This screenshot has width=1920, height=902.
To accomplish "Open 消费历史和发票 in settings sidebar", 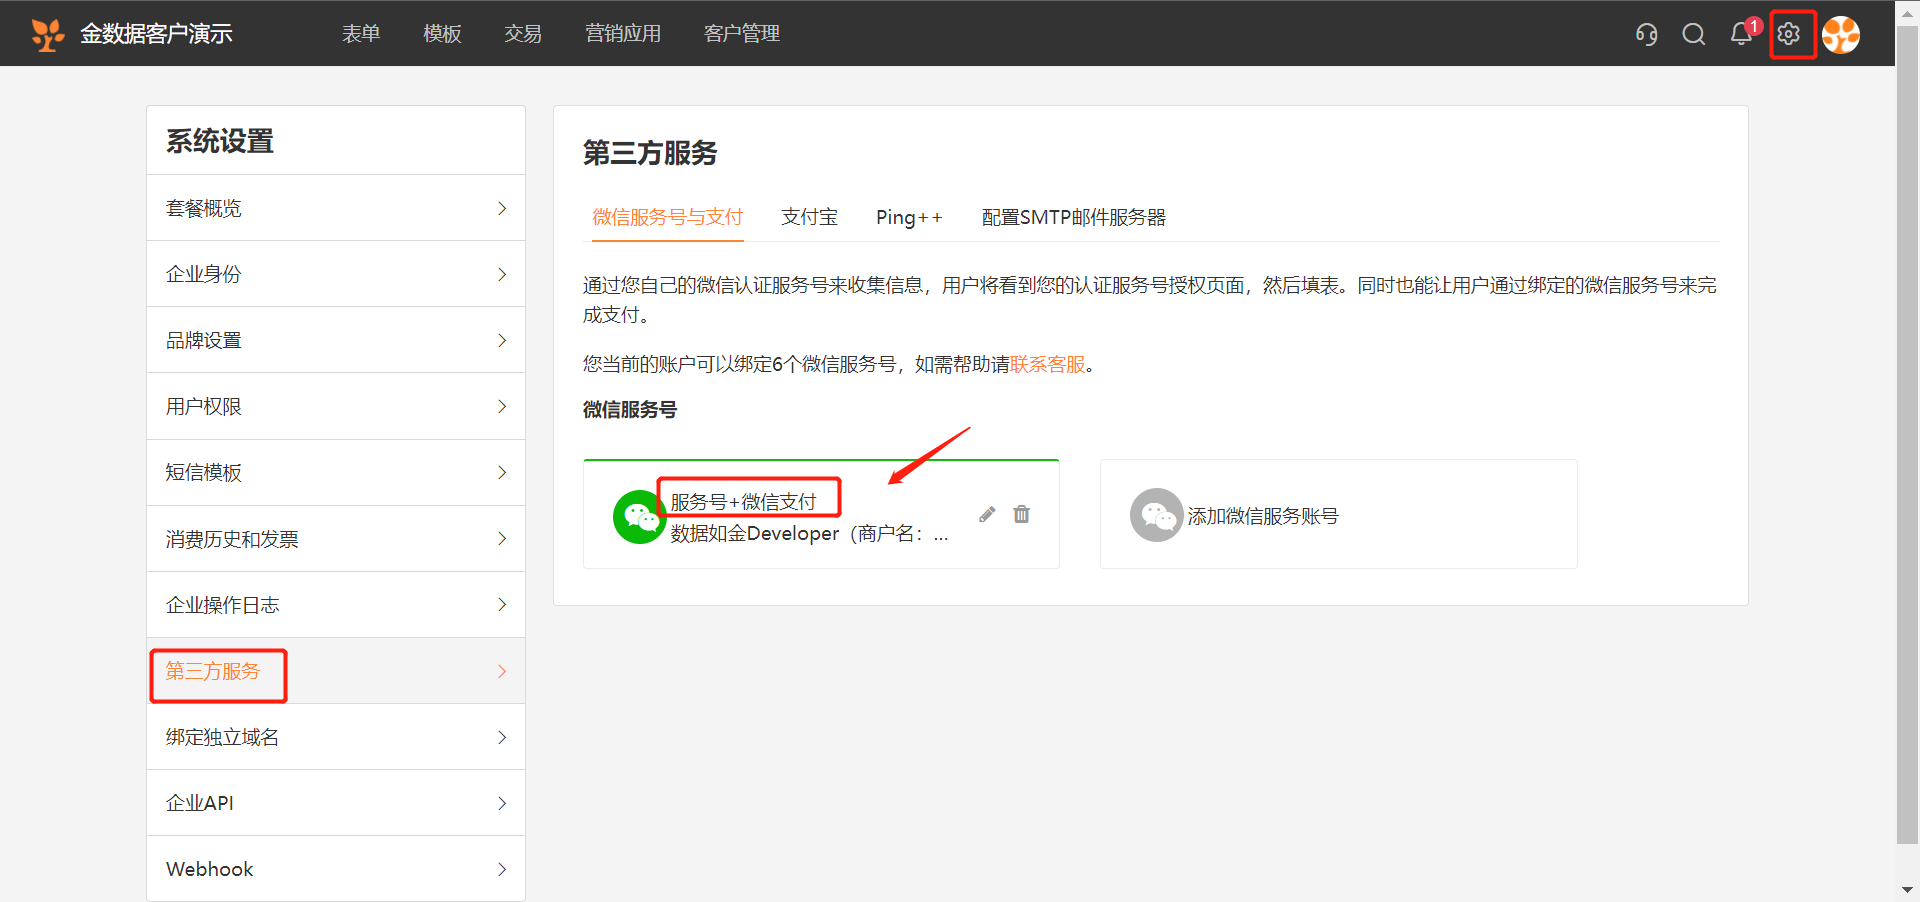I will [336, 539].
